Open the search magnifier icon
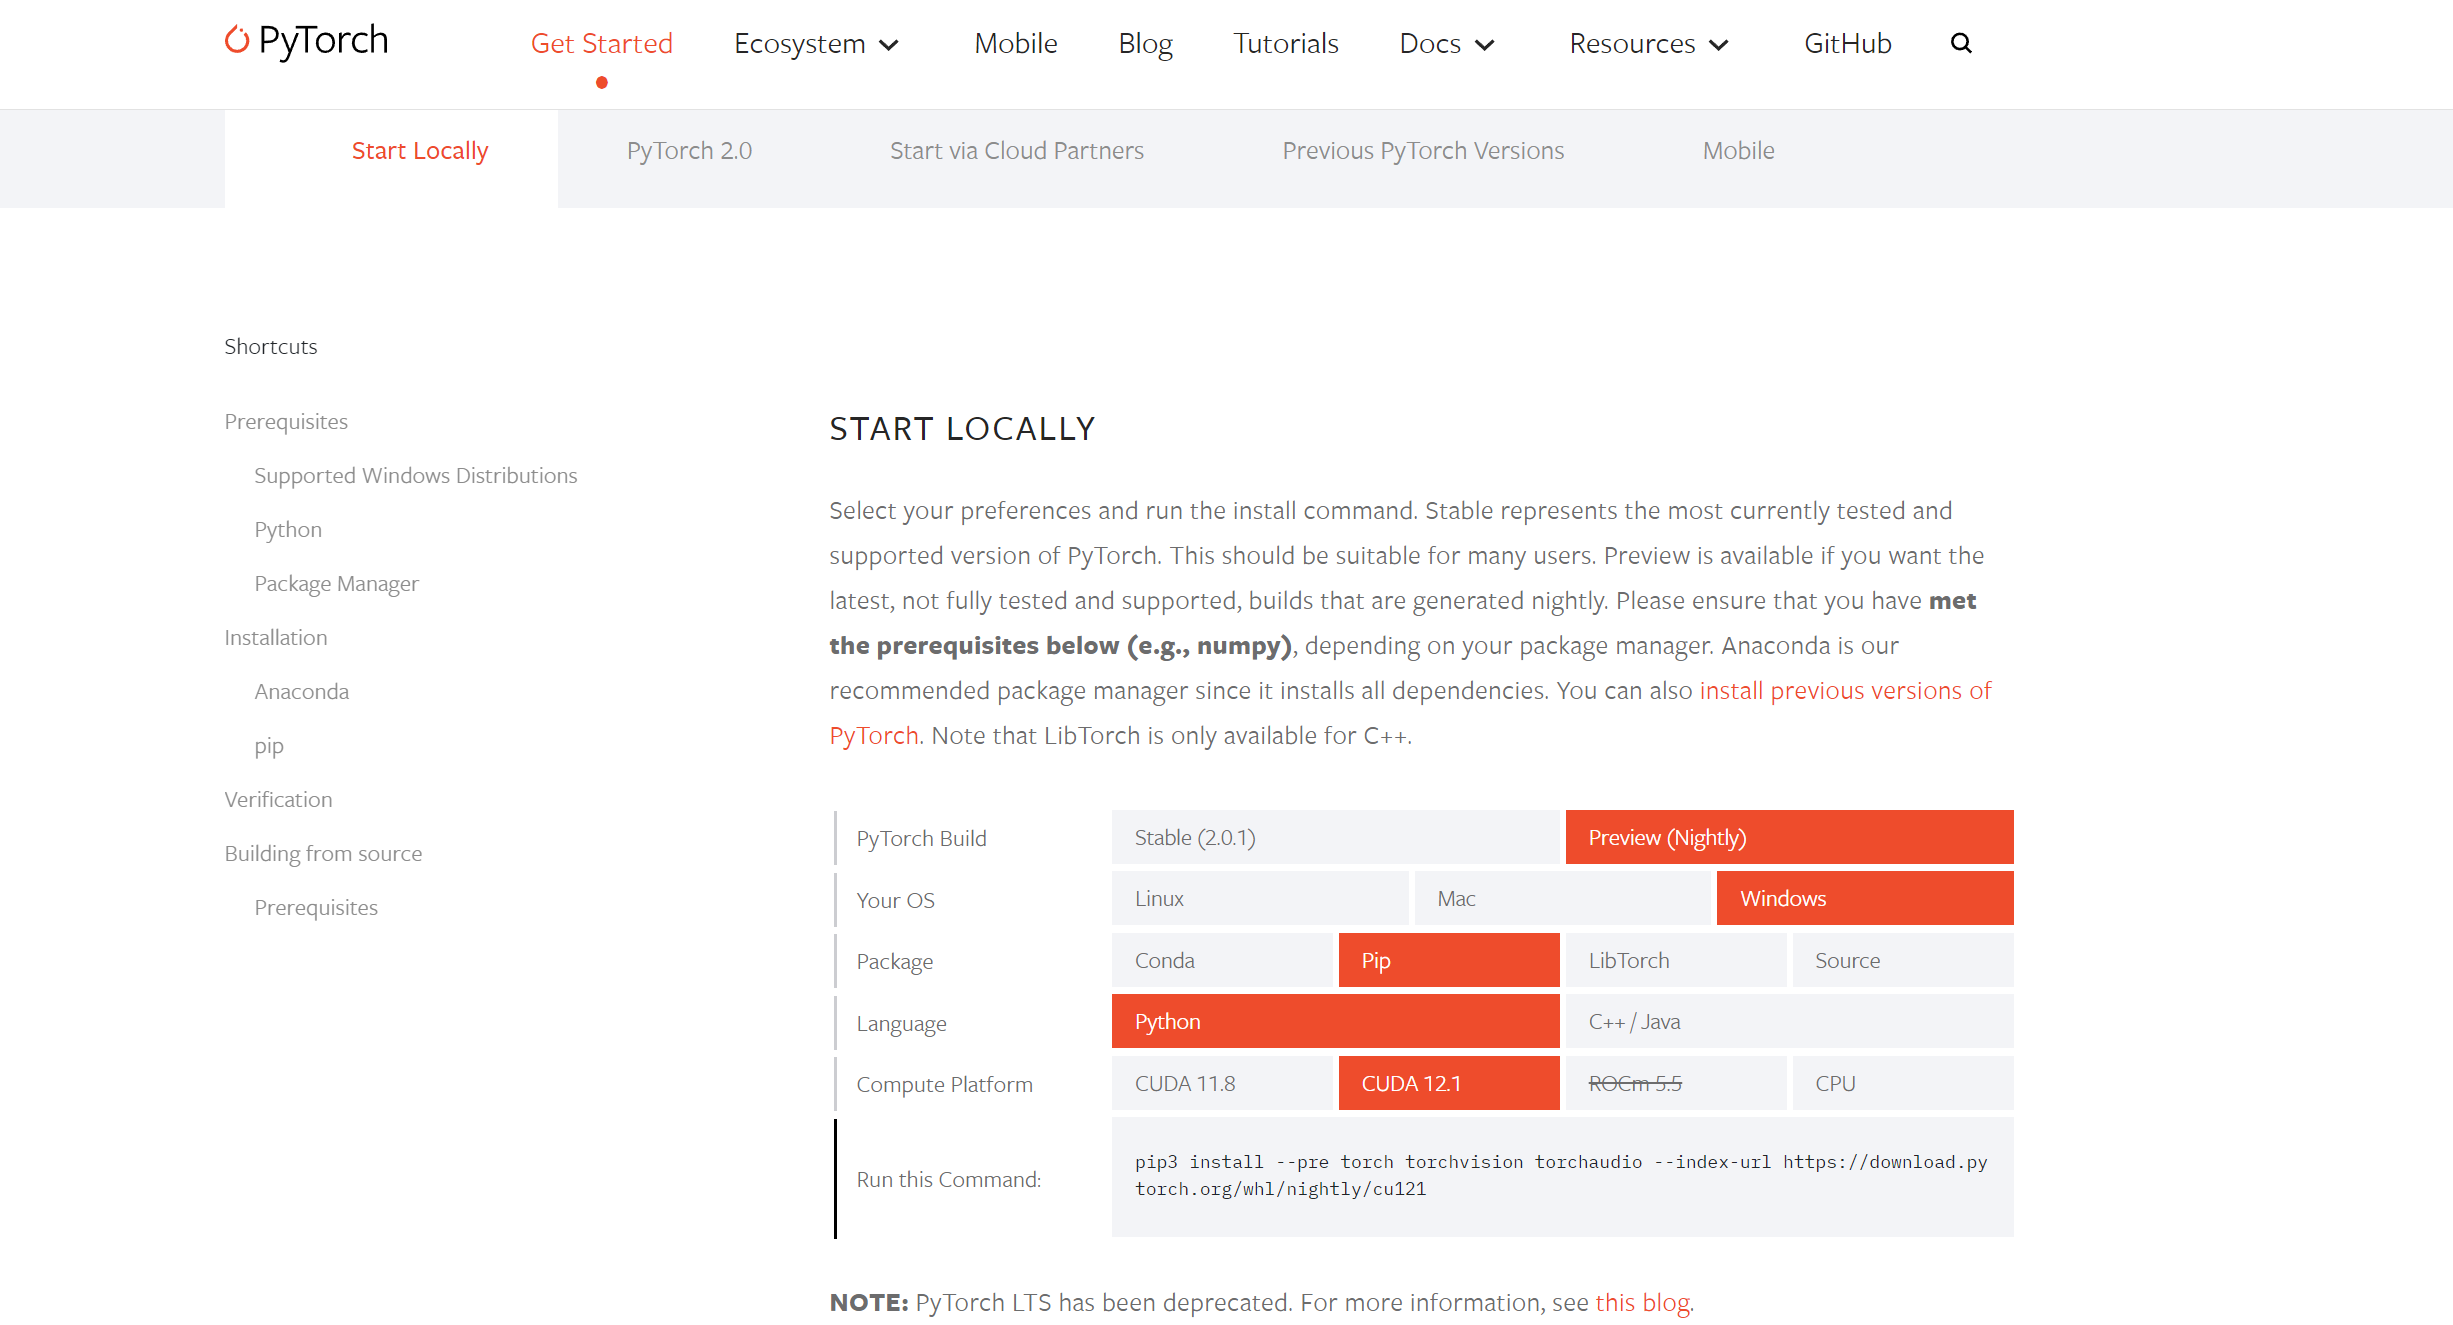Screen dimensions: 2453x1325 1961,43
